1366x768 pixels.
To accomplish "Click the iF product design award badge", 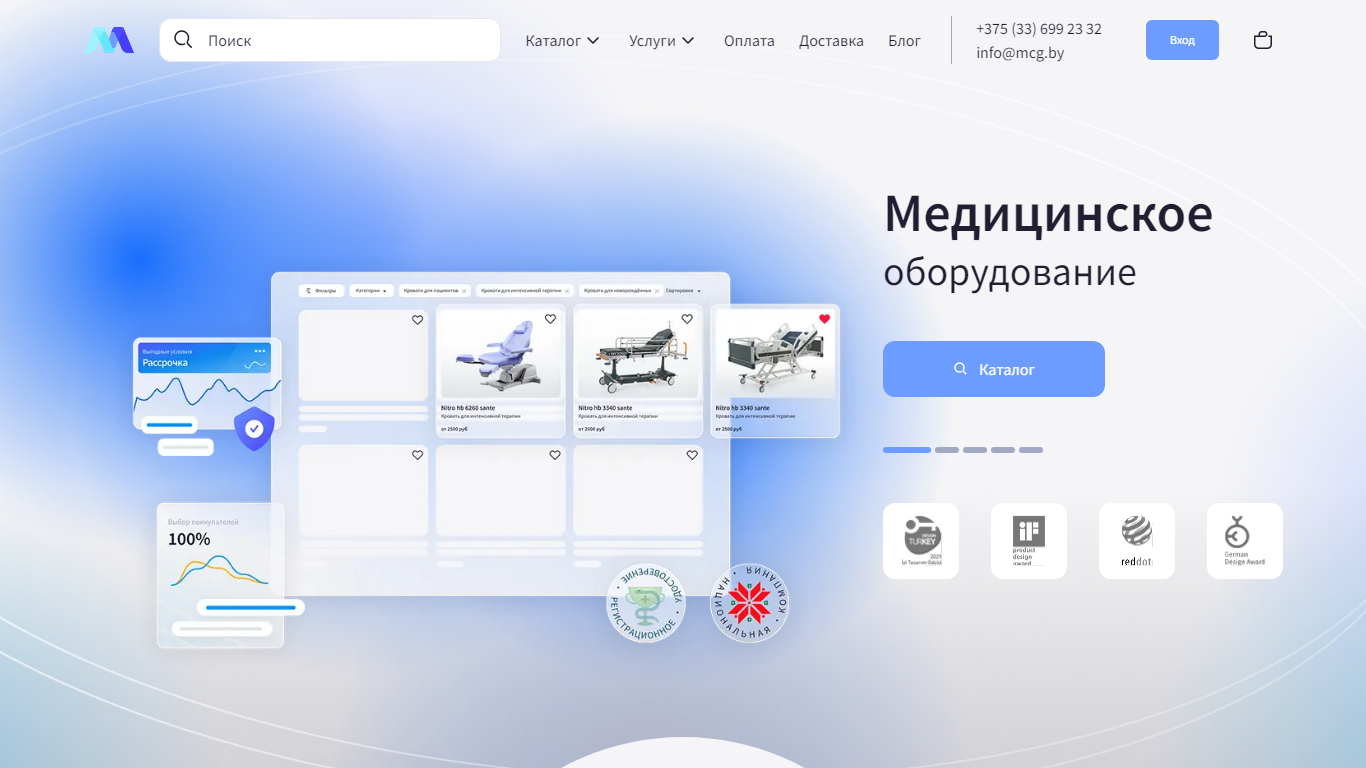I will (x=1029, y=541).
